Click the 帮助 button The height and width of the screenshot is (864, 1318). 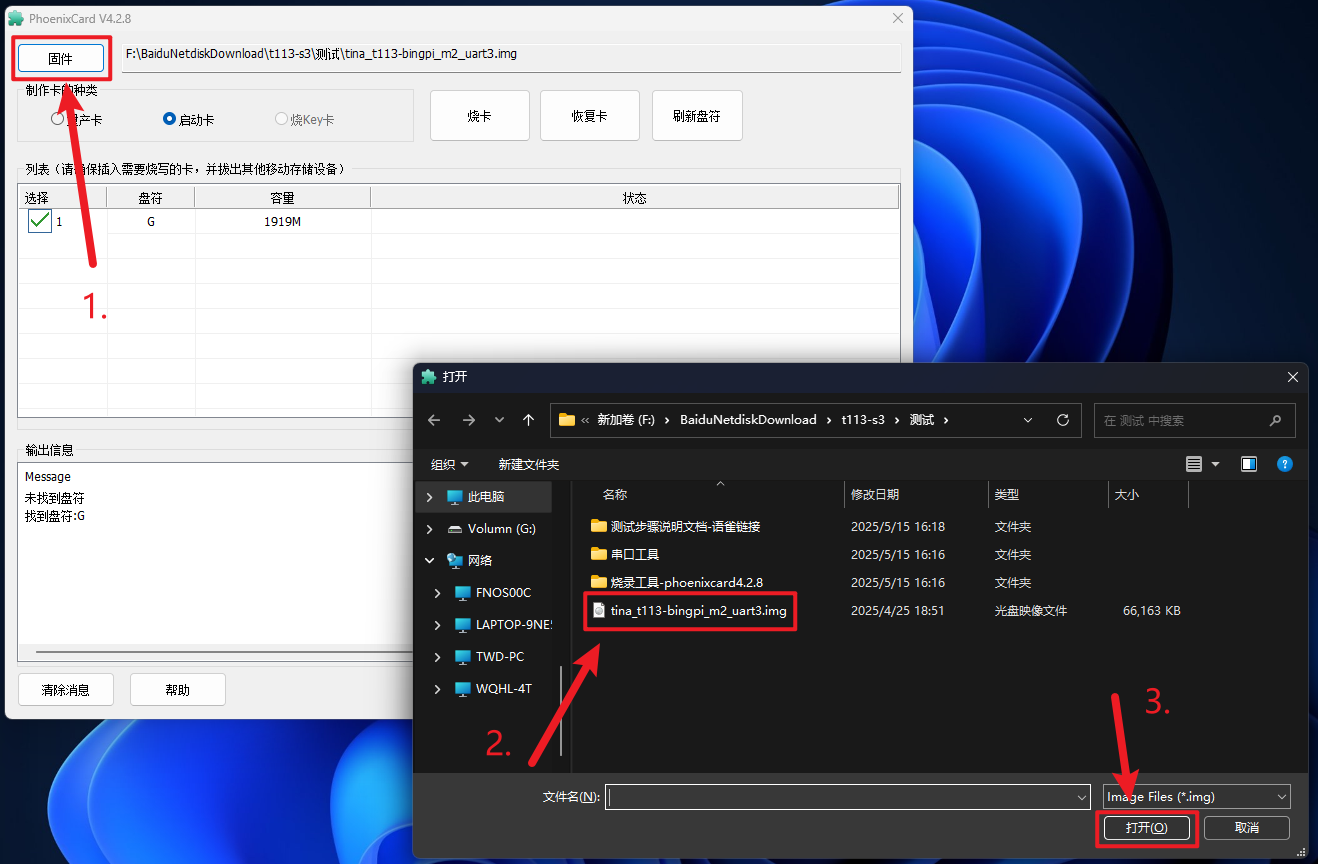point(177,690)
